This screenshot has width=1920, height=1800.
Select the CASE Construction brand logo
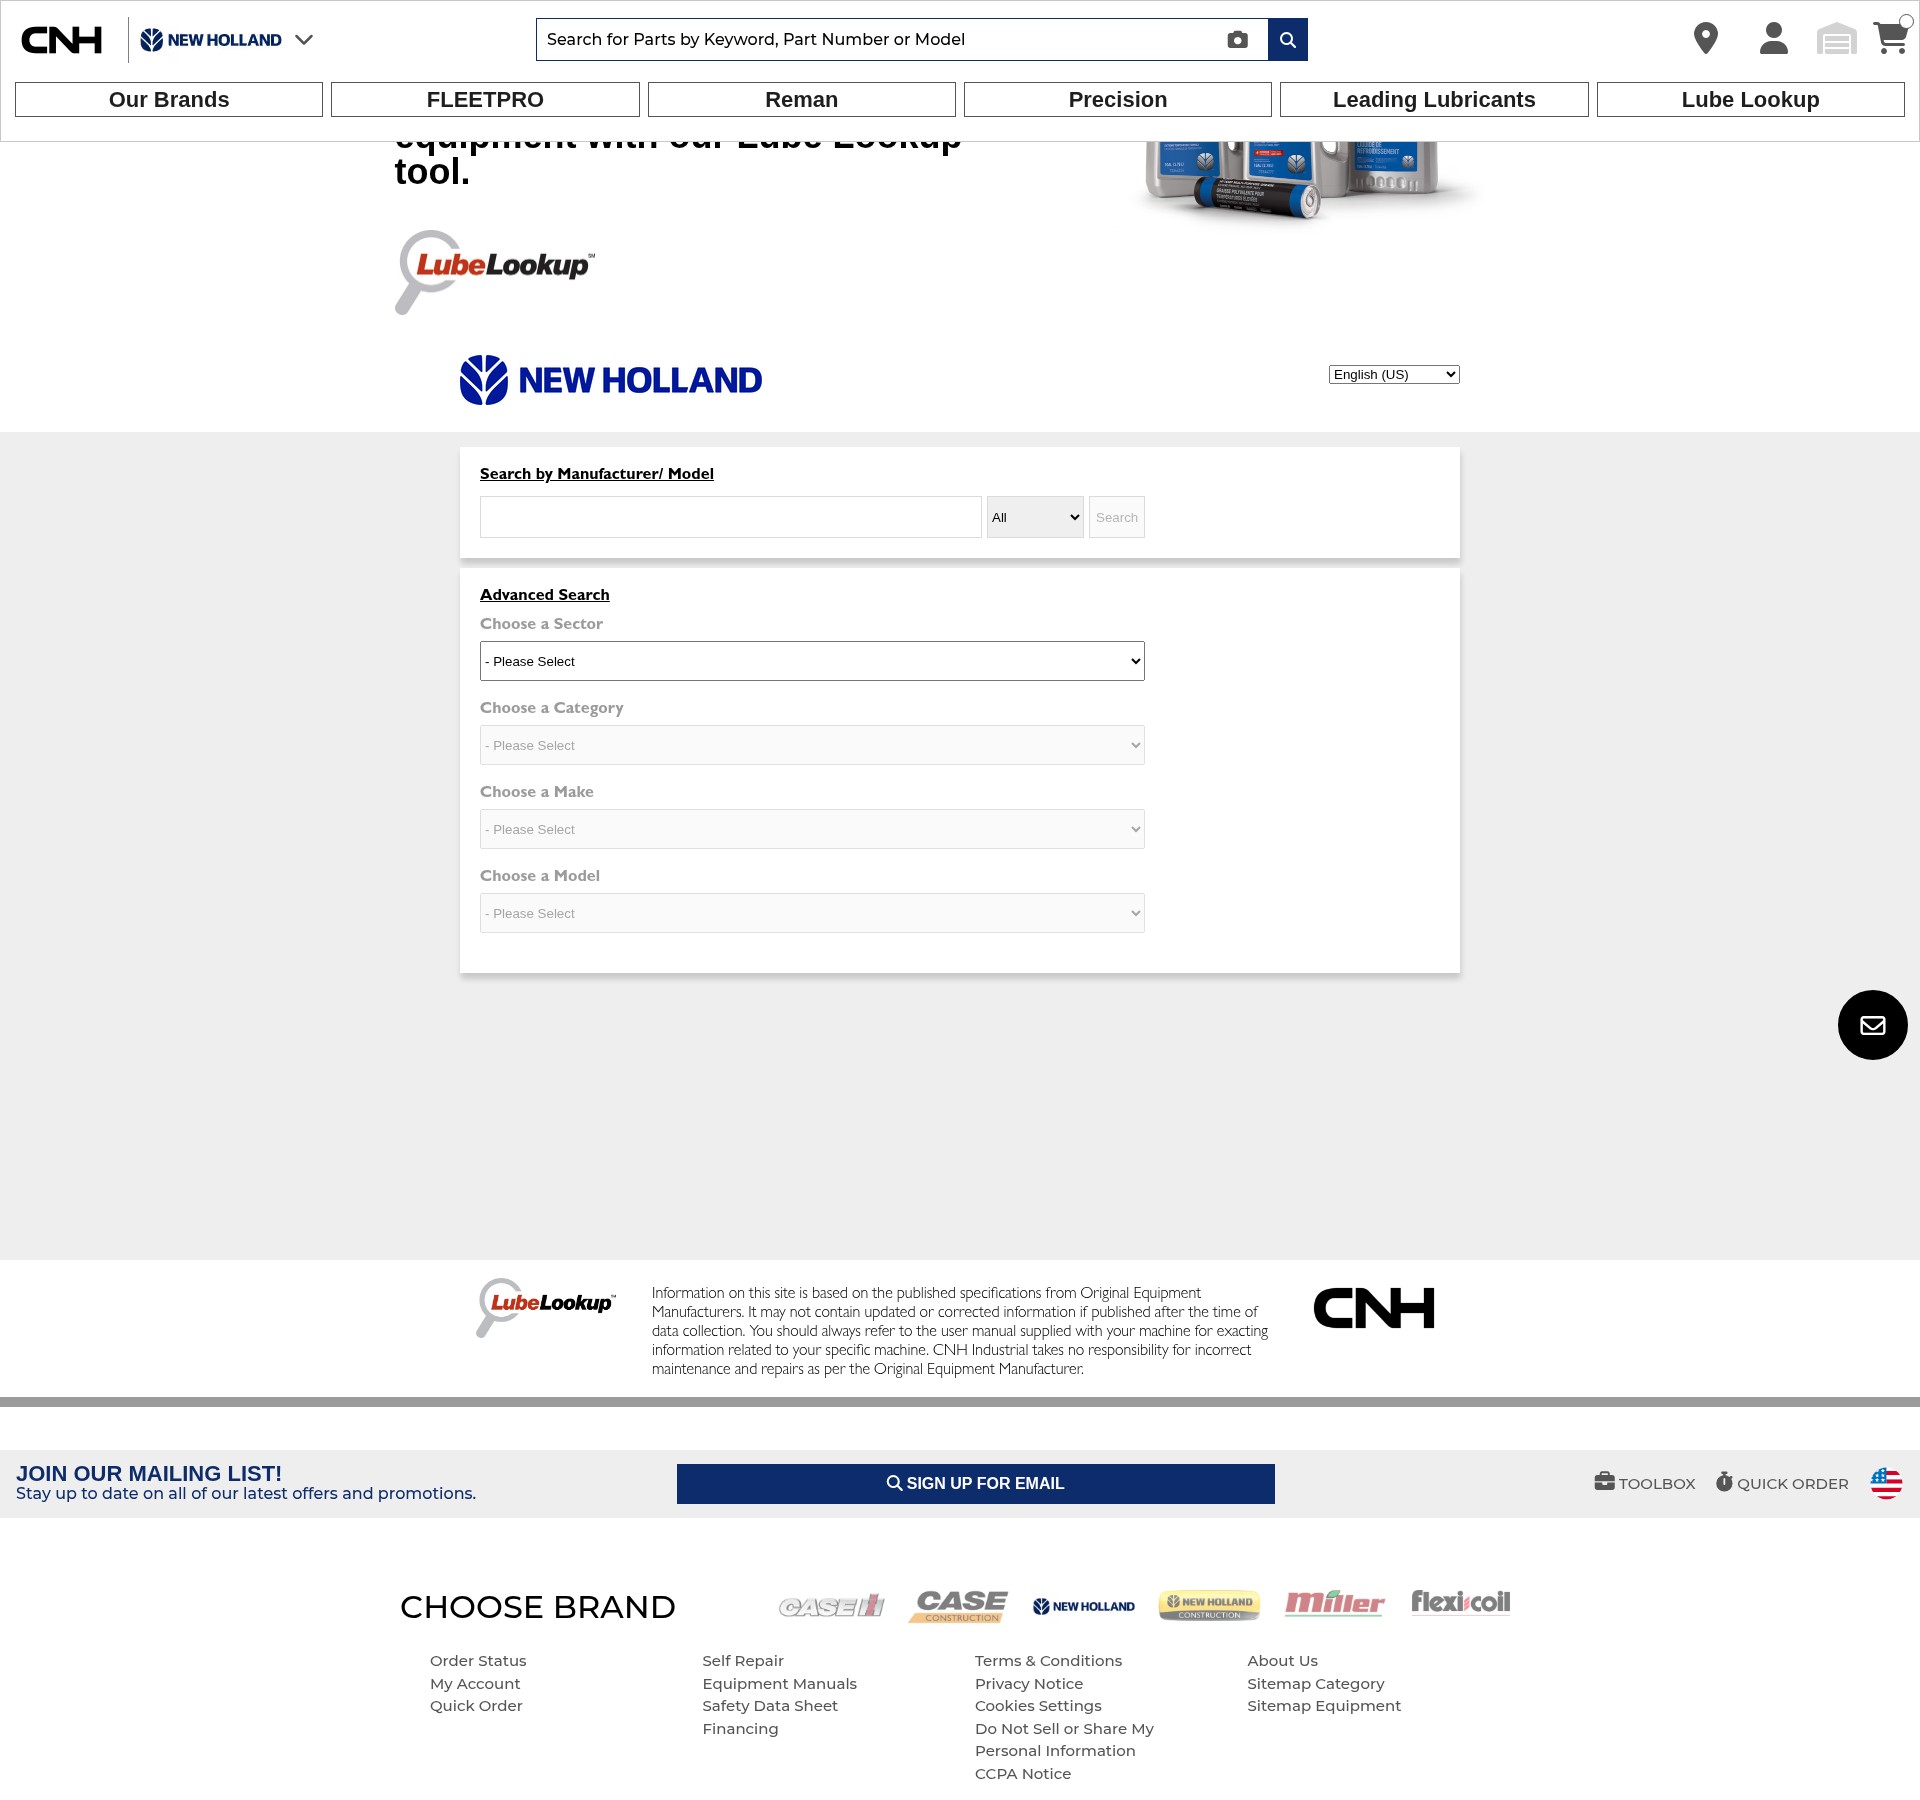[x=958, y=1606]
